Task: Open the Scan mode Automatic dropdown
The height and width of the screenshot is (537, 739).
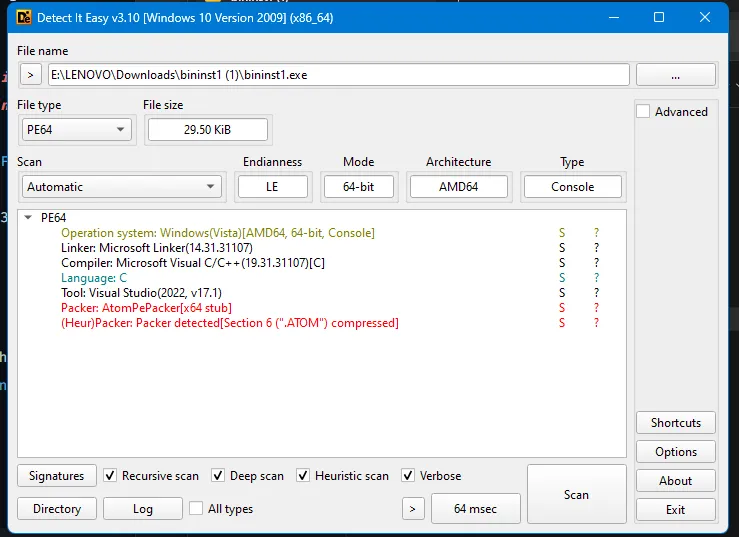Action: (x=122, y=187)
